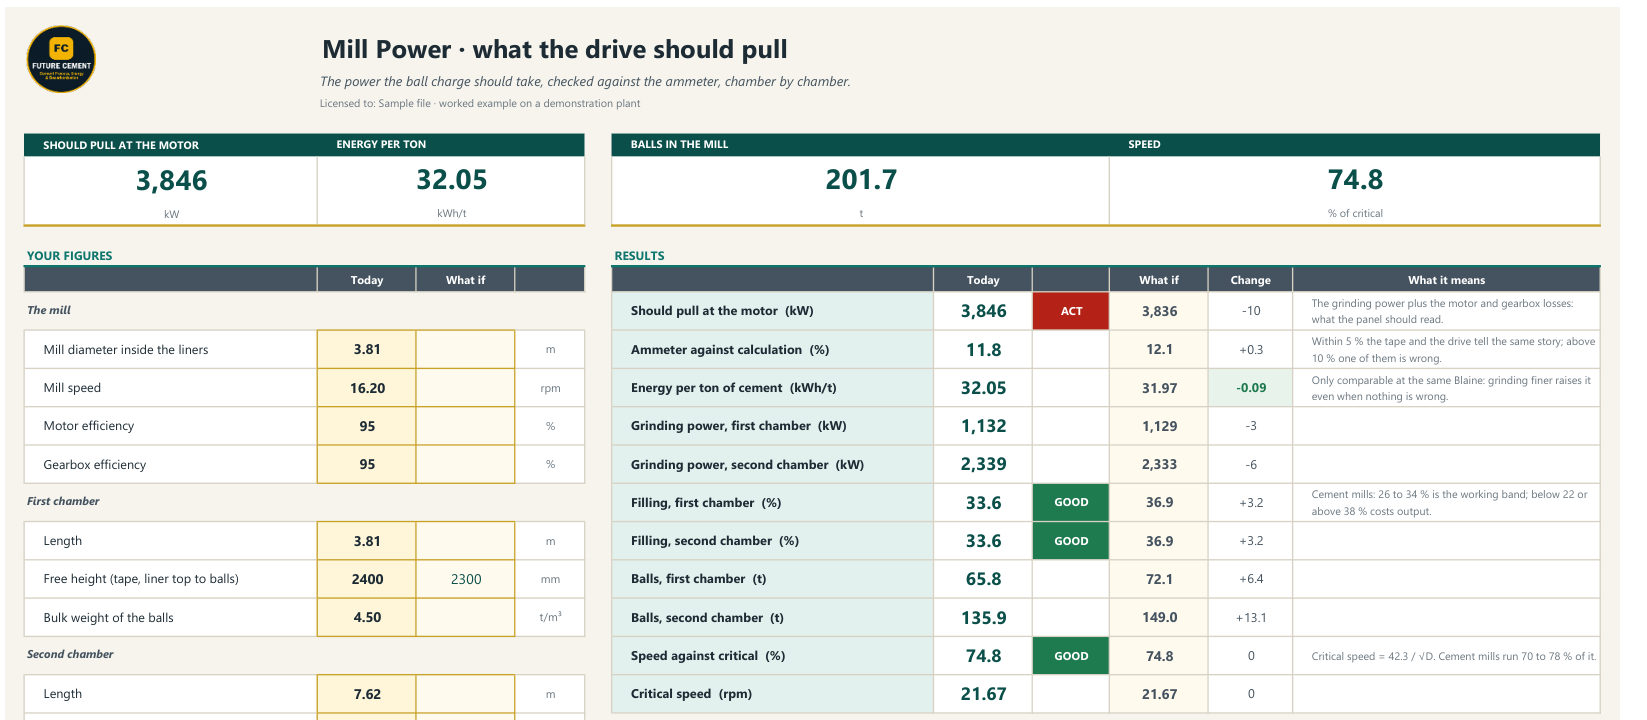Select the Motor efficiency Today value 95
Viewport: 1647px width, 720px height.
(367, 426)
